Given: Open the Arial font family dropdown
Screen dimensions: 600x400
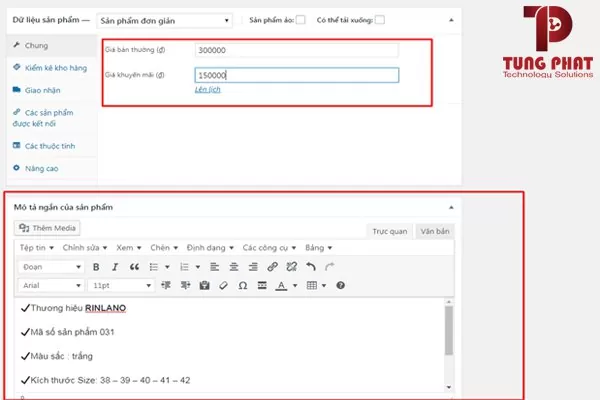Looking at the screenshot, I should click(51, 285).
